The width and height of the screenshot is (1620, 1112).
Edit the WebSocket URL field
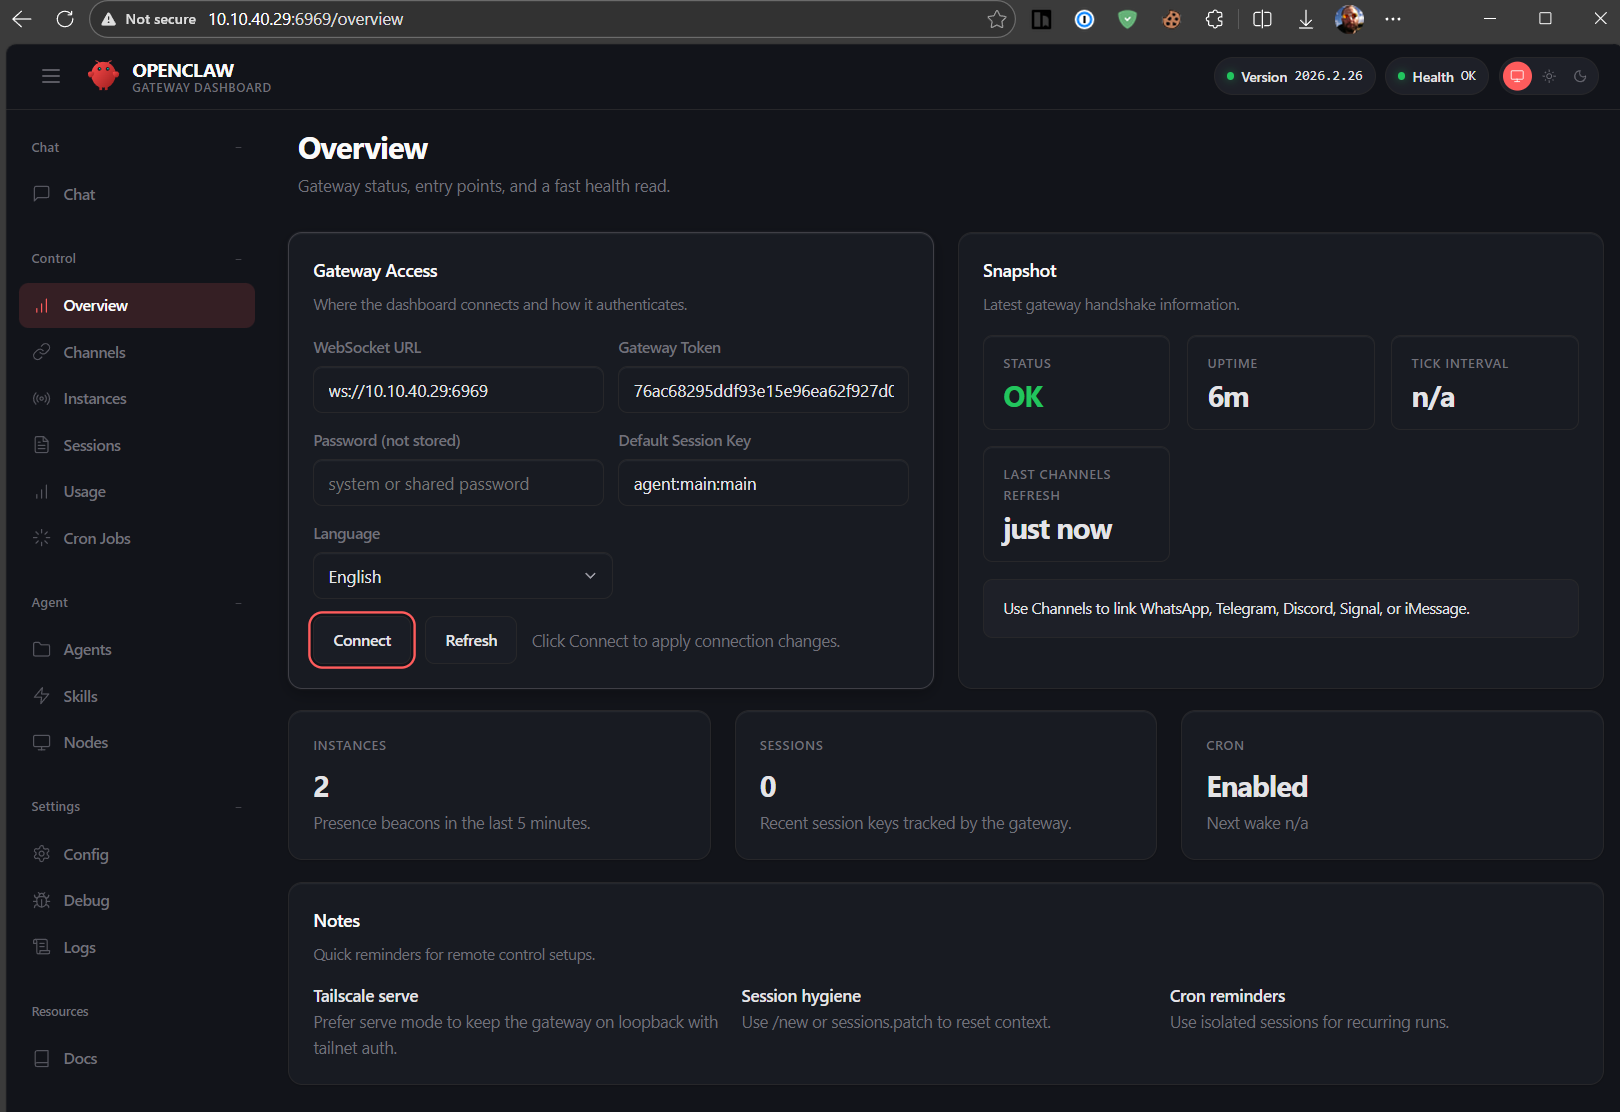(x=458, y=390)
